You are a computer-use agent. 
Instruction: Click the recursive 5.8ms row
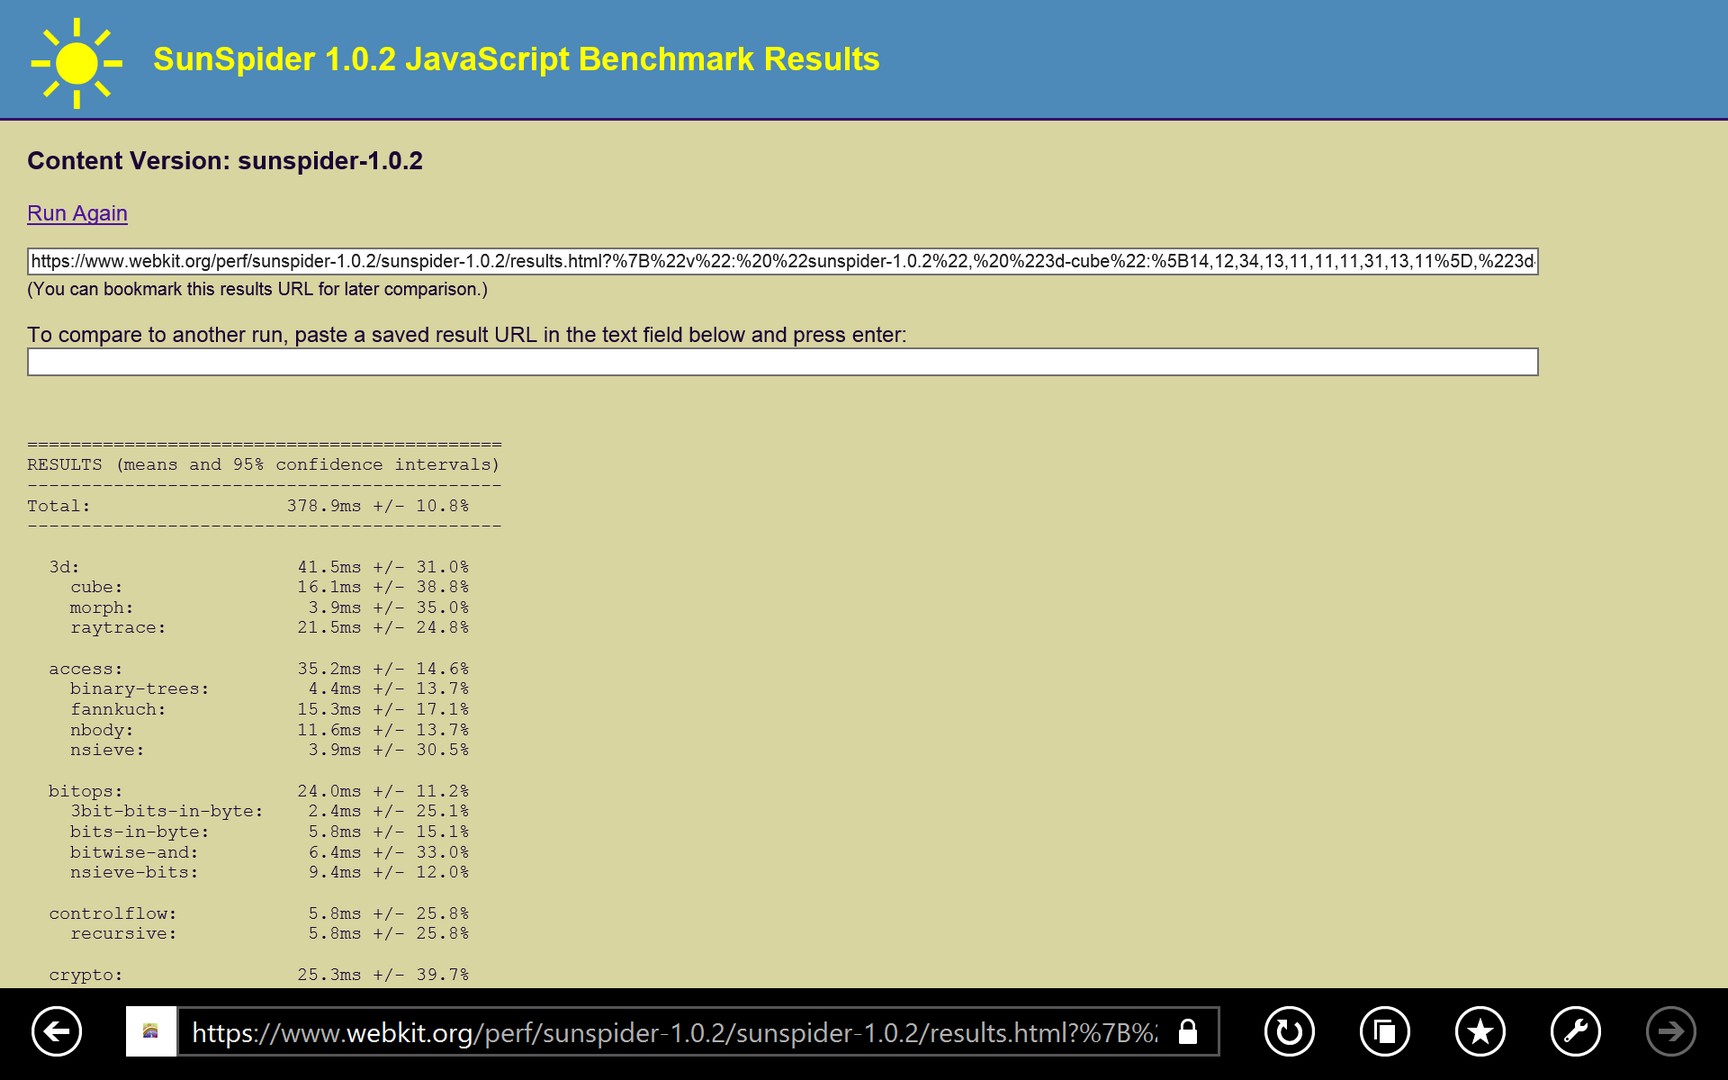click(x=269, y=934)
